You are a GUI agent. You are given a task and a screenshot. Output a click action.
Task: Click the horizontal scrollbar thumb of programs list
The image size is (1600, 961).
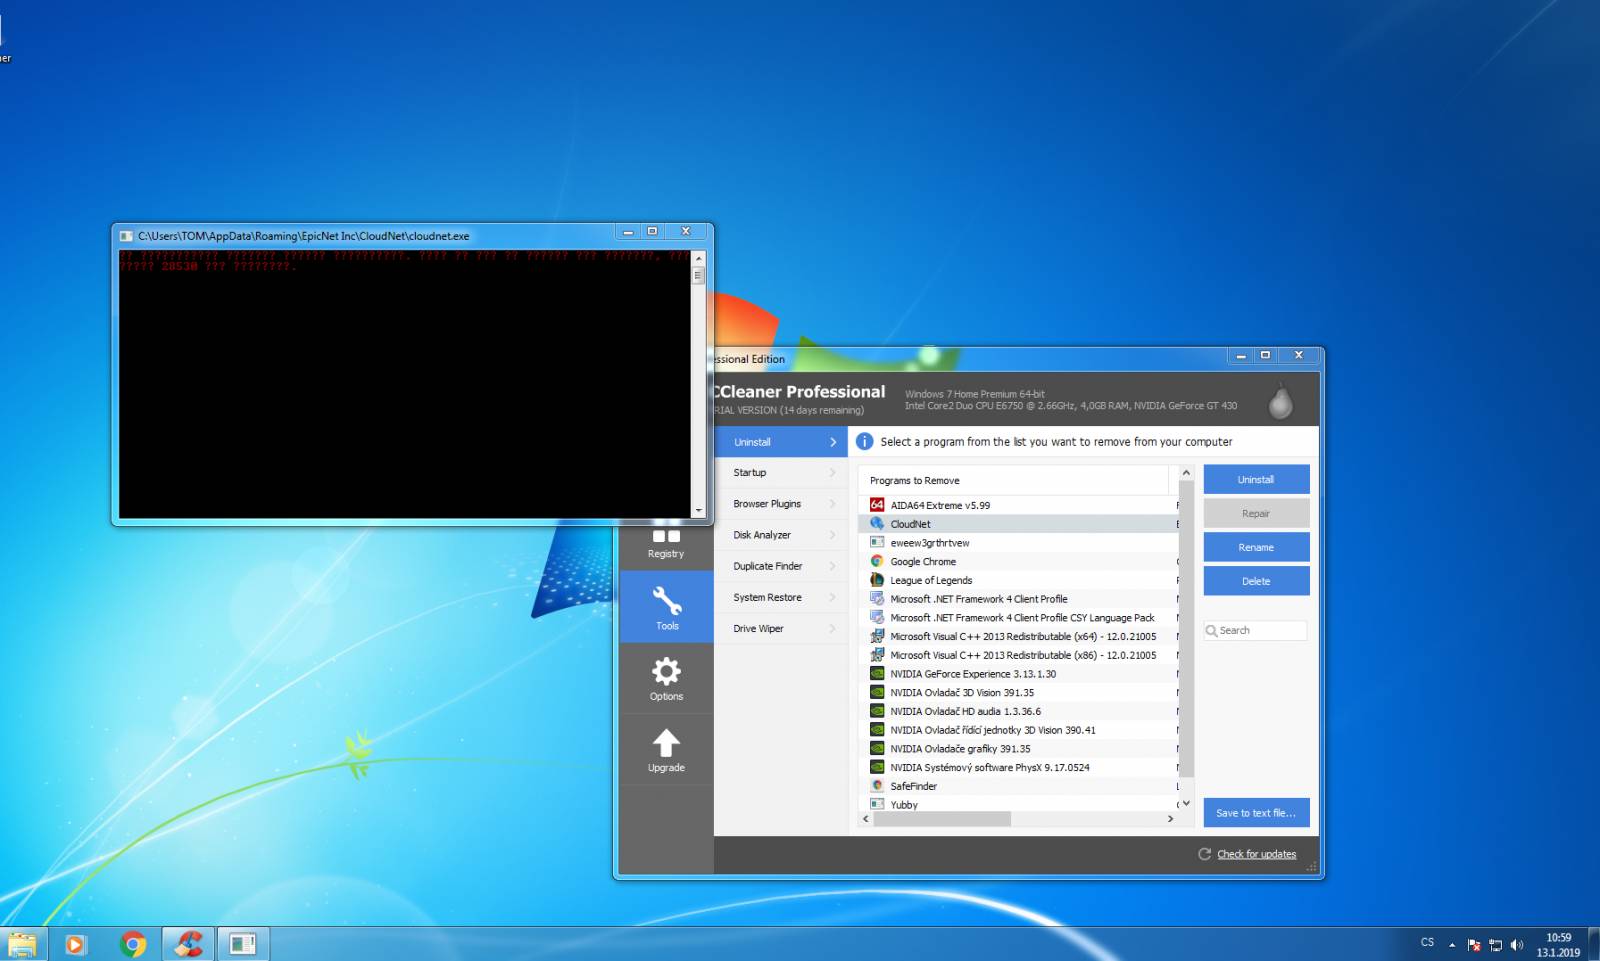942,819
